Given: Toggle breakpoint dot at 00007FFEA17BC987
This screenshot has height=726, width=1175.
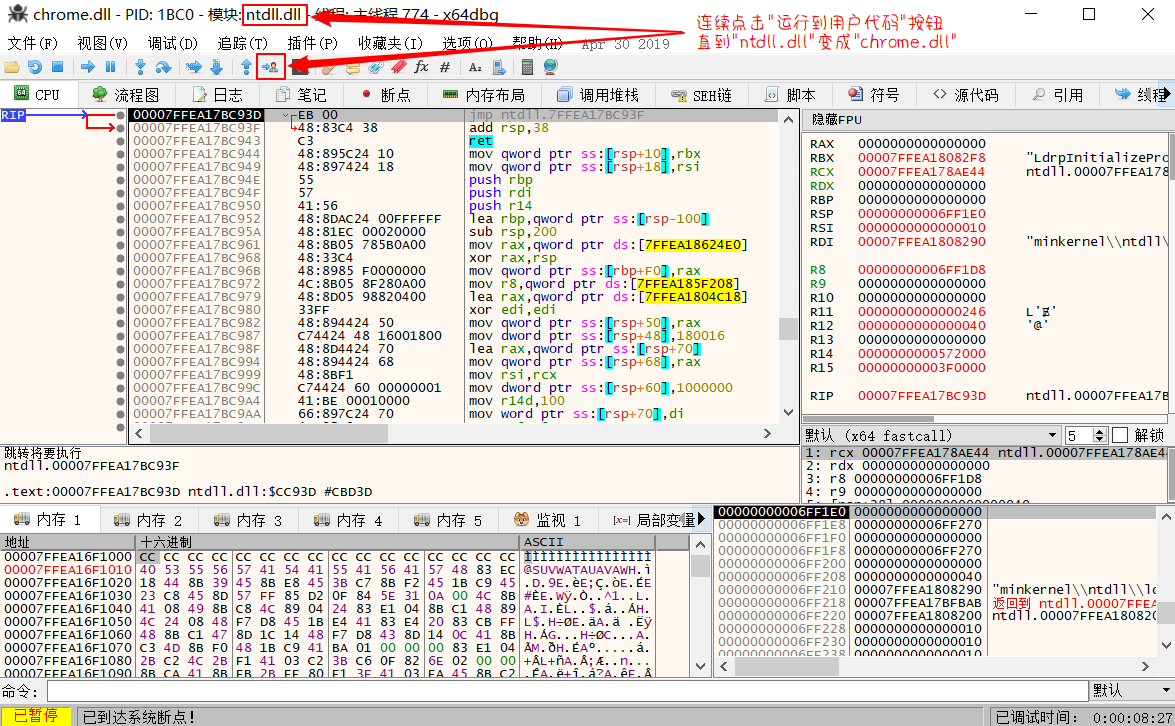Looking at the screenshot, I should (121, 336).
